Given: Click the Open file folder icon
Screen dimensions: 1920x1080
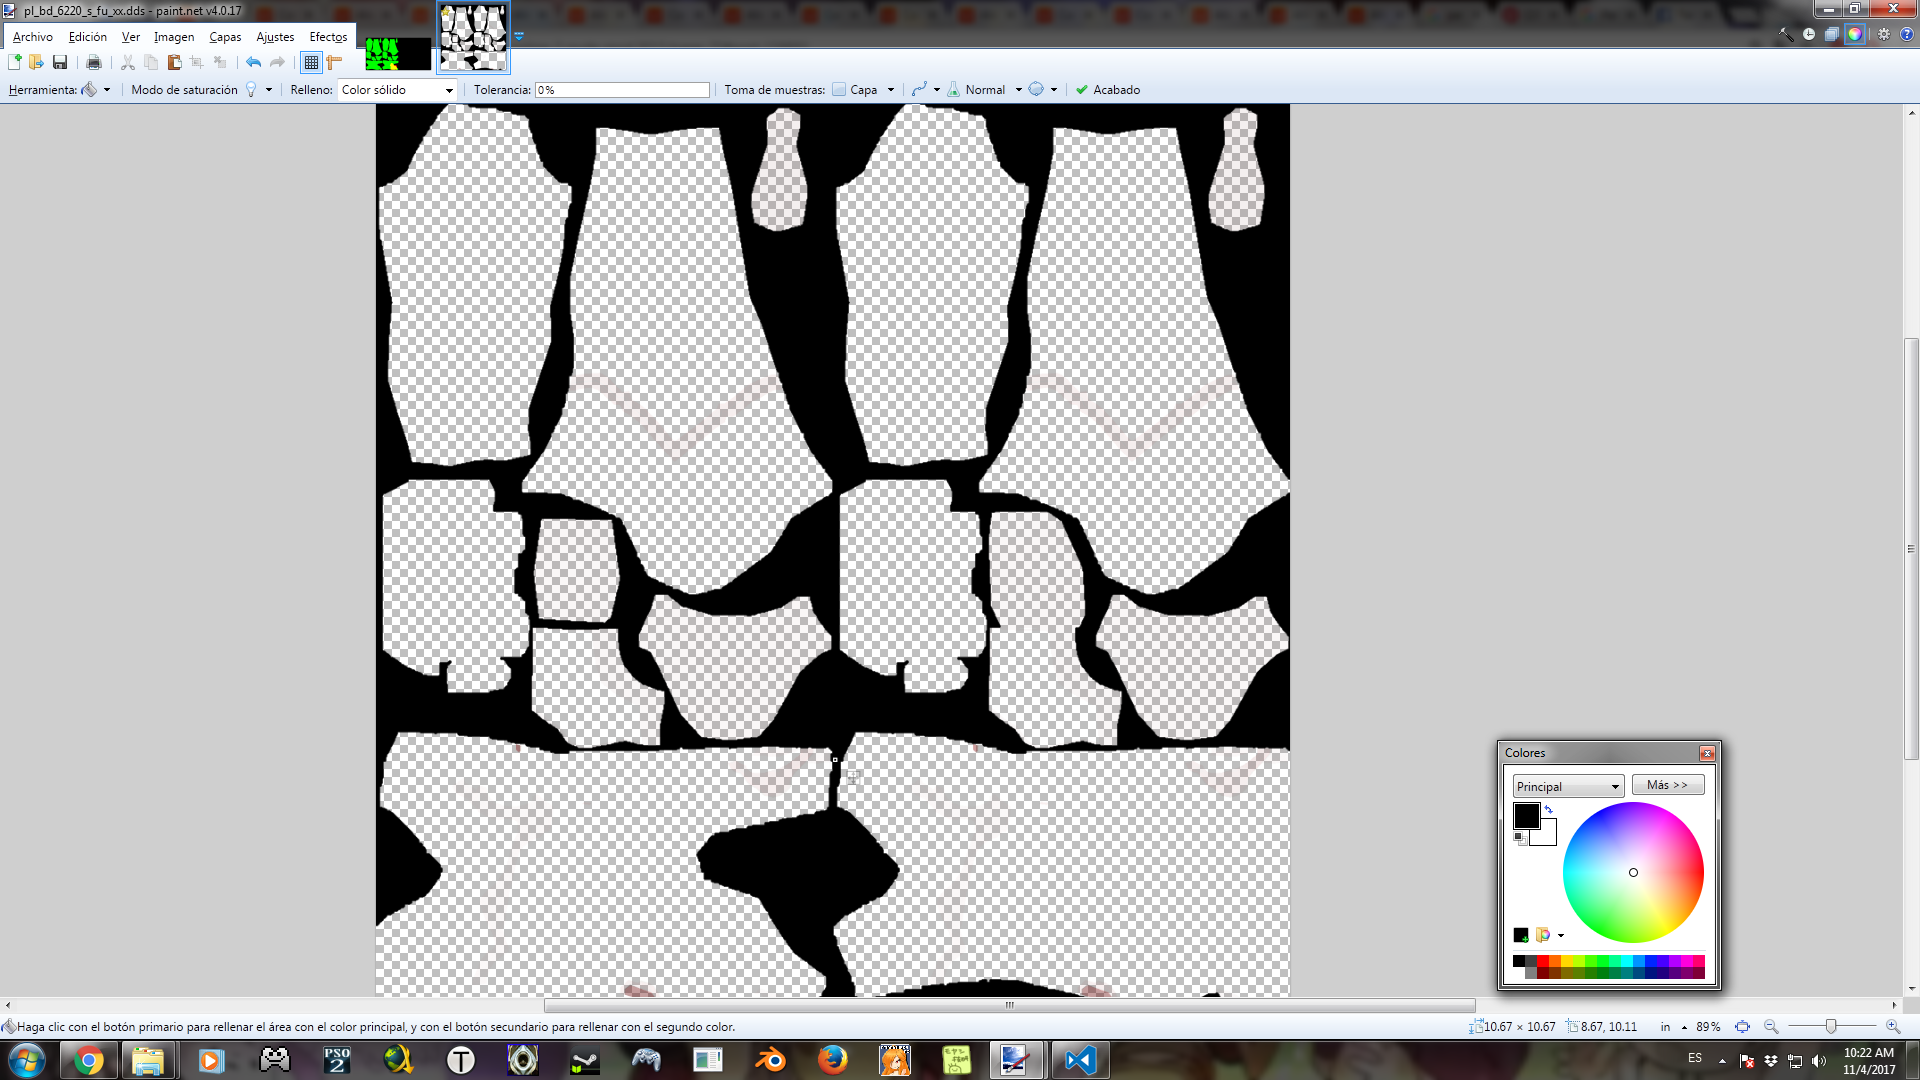Looking at the screenshot, I should pos(37,62).
